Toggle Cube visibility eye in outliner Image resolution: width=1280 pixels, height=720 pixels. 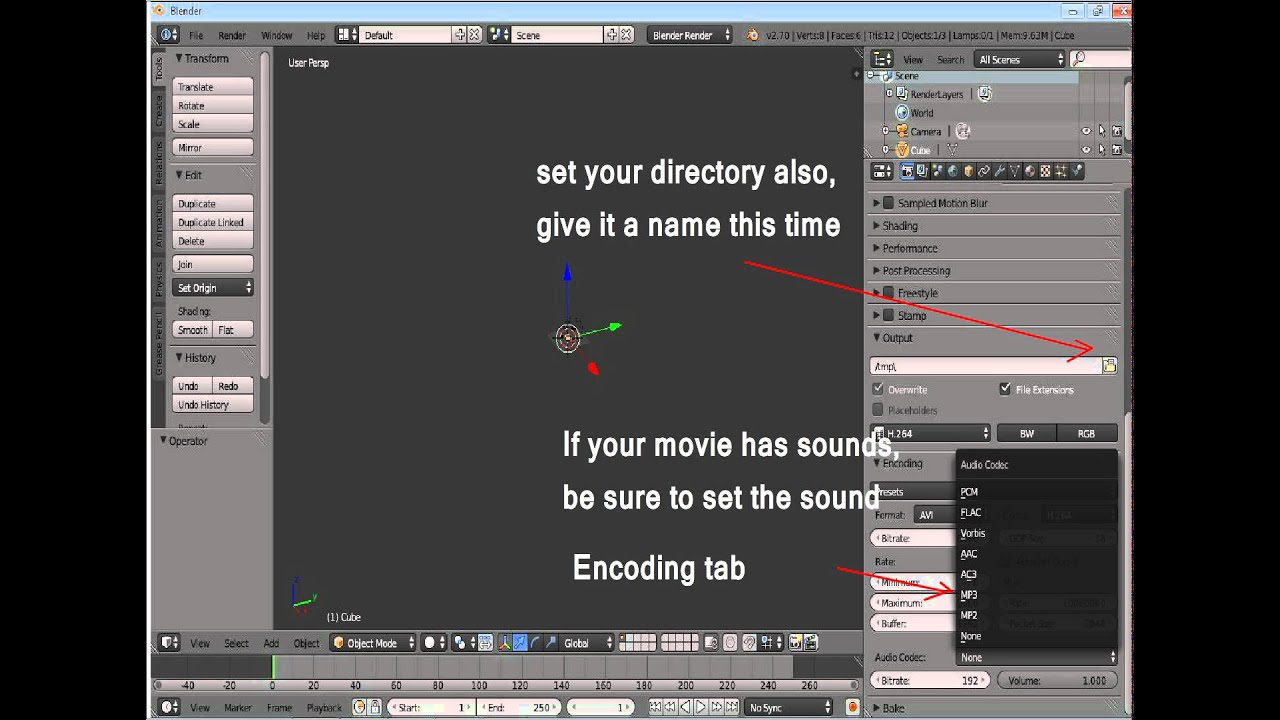[1086, 150]
